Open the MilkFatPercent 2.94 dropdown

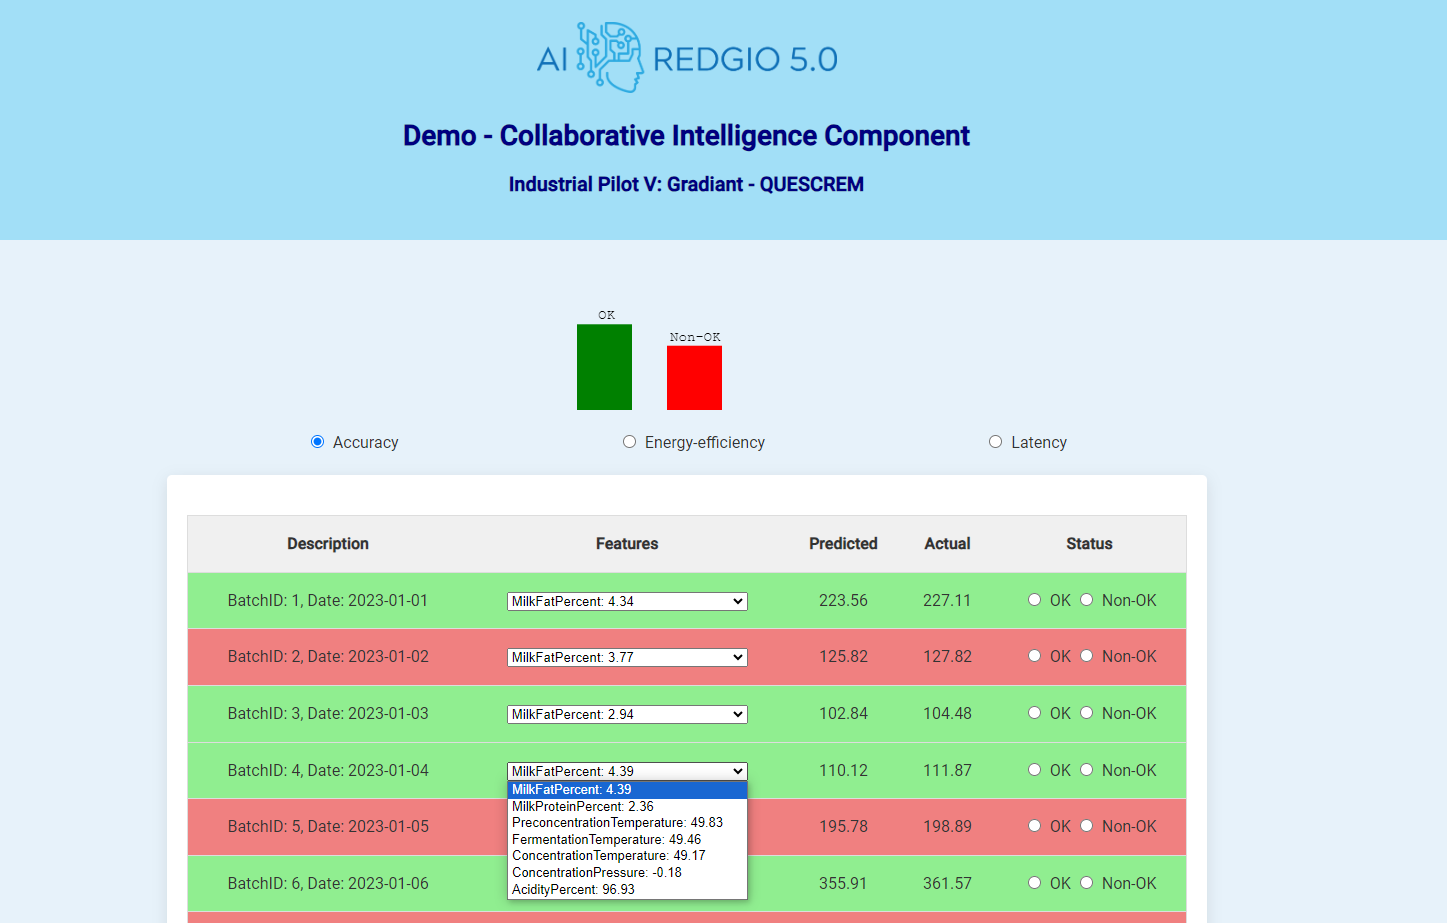[x=627, y=714]
